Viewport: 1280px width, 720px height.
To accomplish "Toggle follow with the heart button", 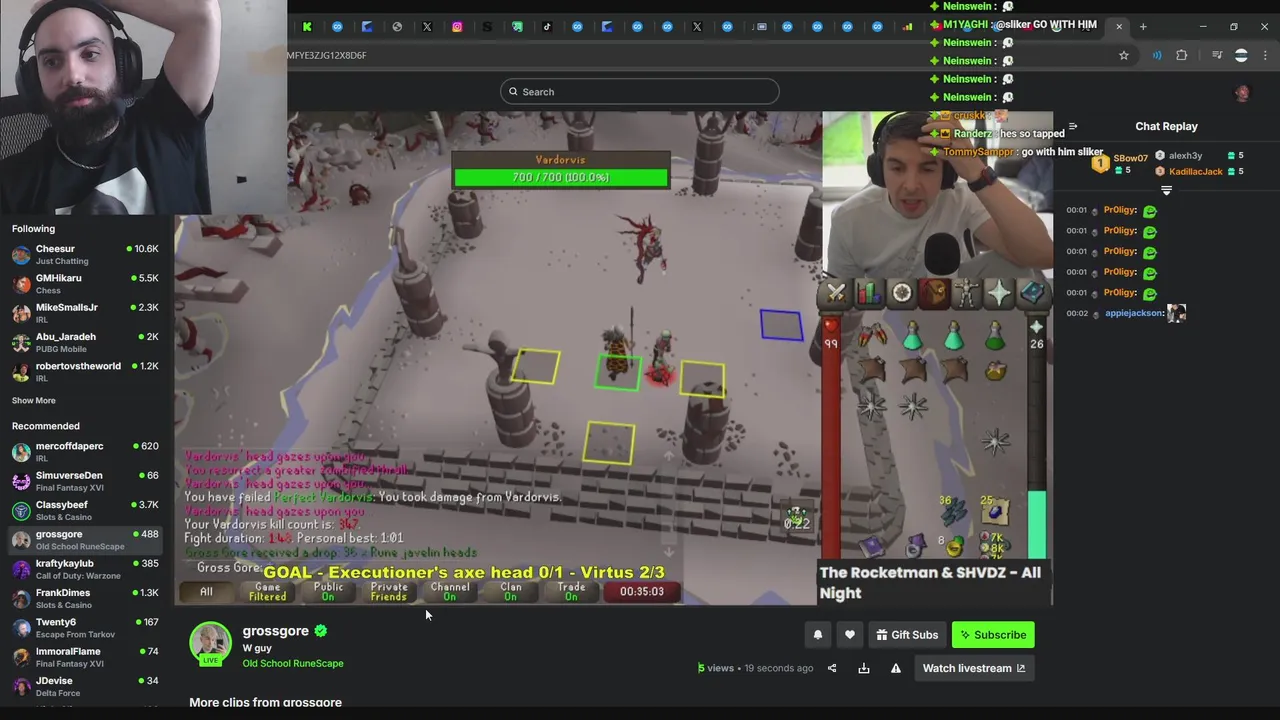I will [850, 635].
